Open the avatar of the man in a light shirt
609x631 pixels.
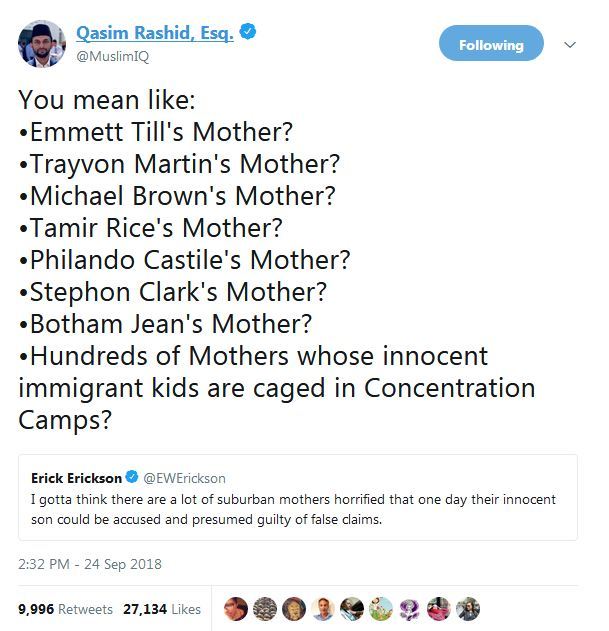point(322,608)
